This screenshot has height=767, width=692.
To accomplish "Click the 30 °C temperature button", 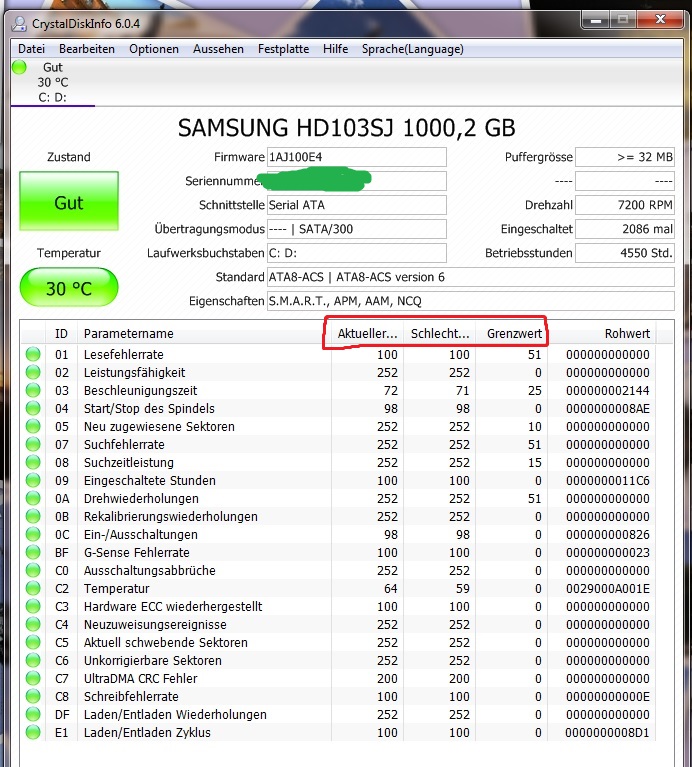I will [69, 288].
